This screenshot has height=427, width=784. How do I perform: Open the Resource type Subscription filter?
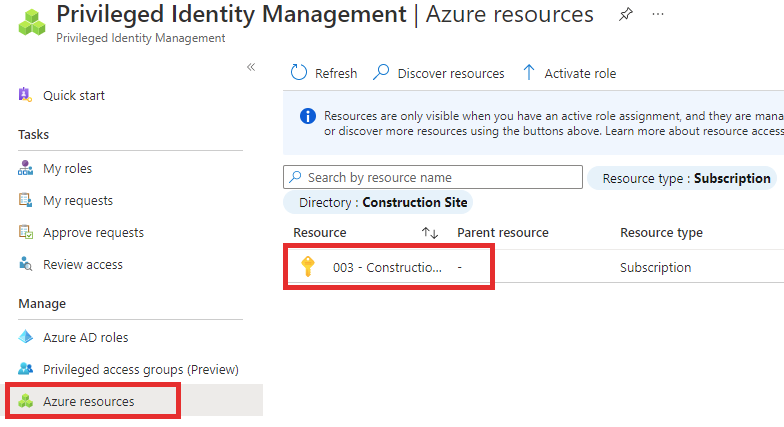click(682, 178)
